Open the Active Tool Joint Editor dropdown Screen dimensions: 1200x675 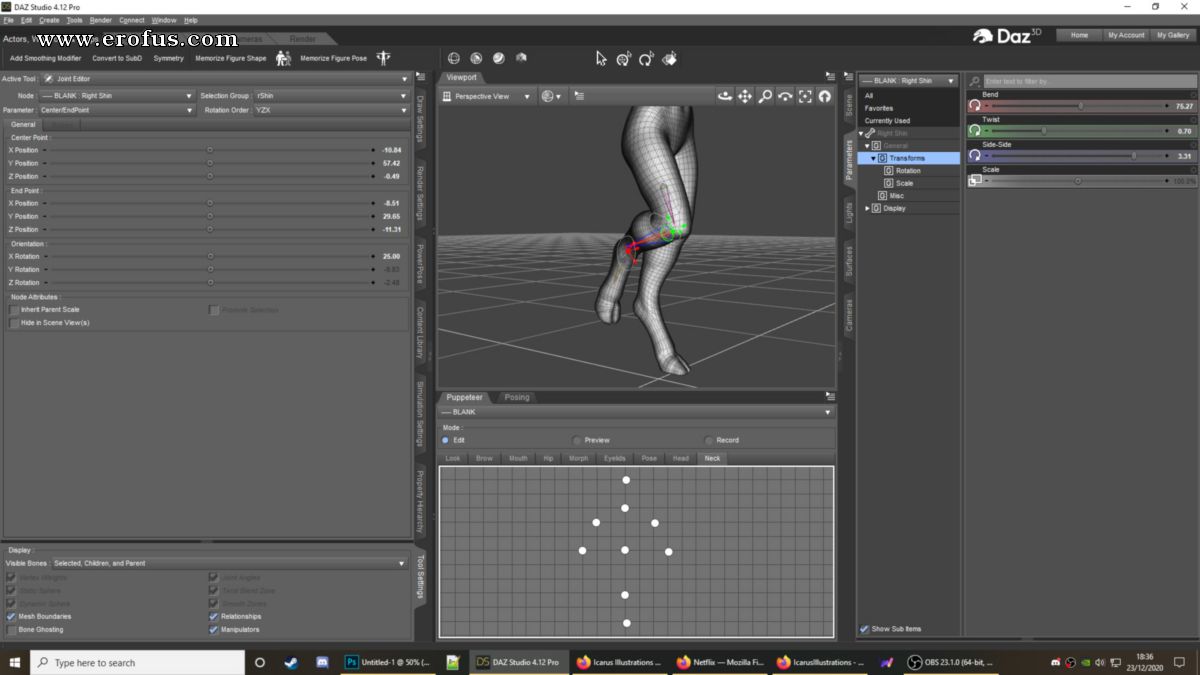point(226,78)
